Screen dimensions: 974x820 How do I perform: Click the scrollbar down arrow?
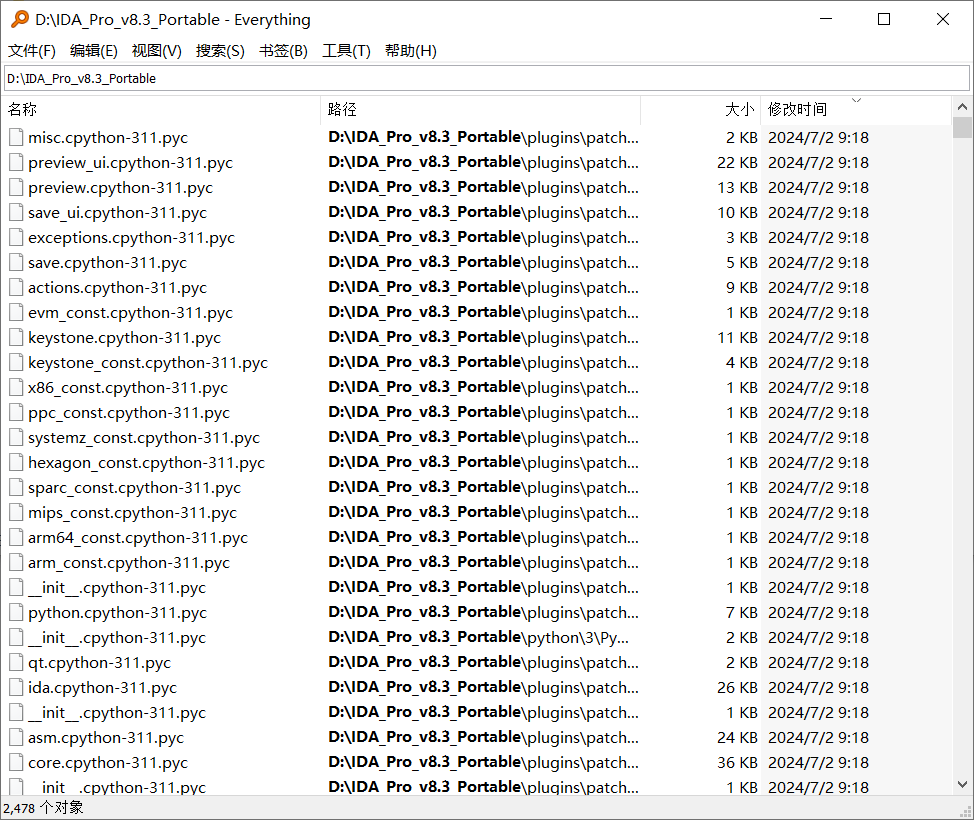[962, 785]
